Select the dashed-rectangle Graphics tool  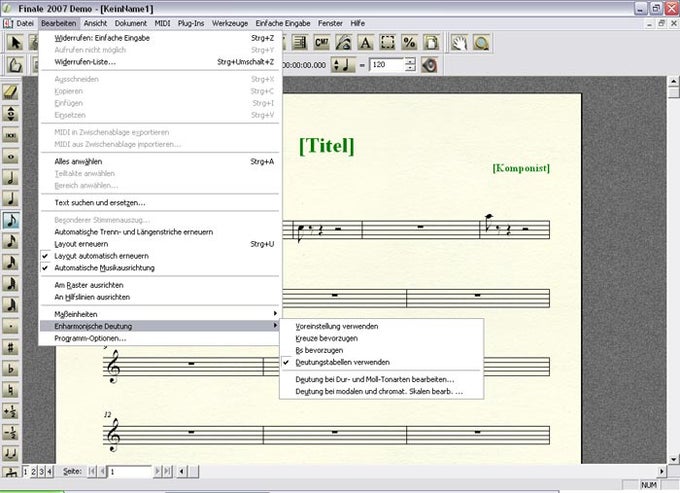pos(387,42)
